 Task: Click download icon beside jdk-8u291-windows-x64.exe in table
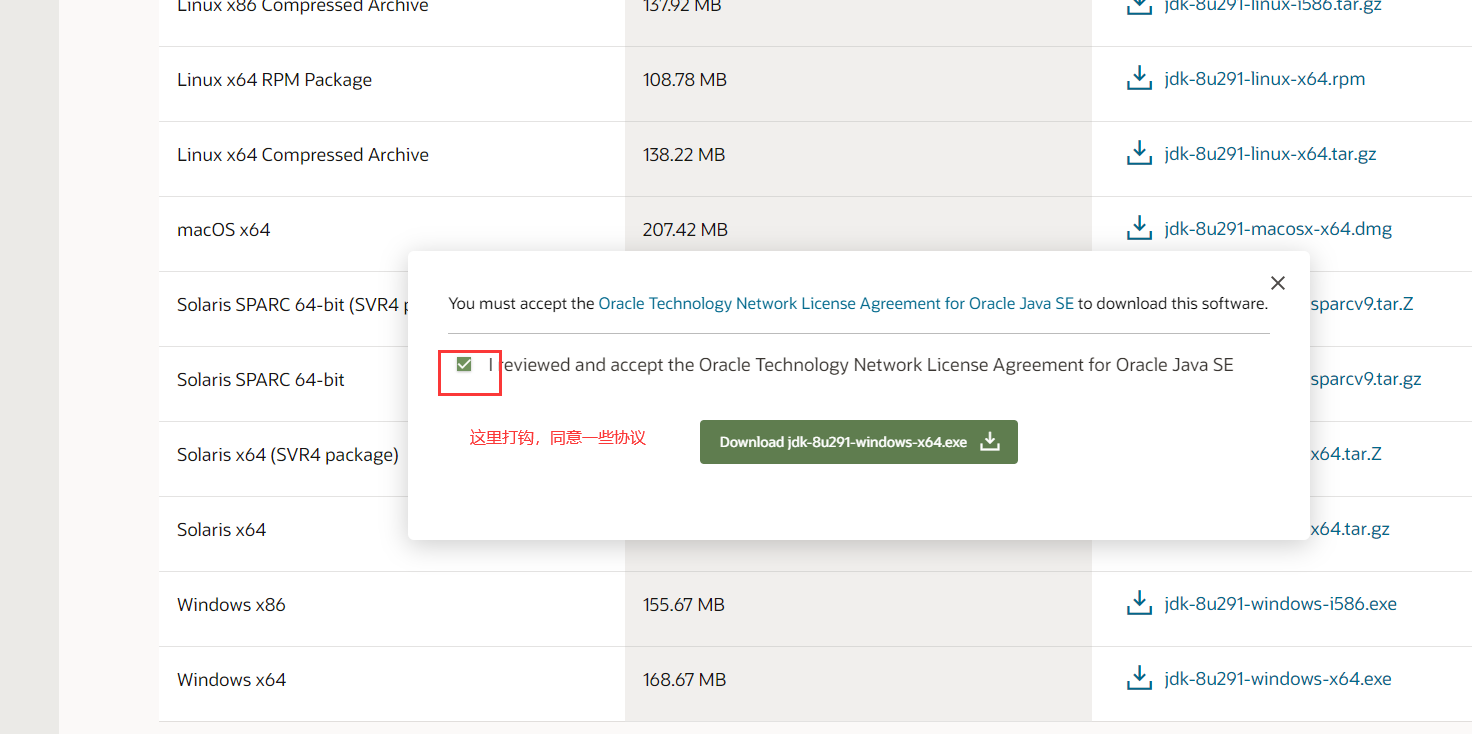pos(1139,679)
